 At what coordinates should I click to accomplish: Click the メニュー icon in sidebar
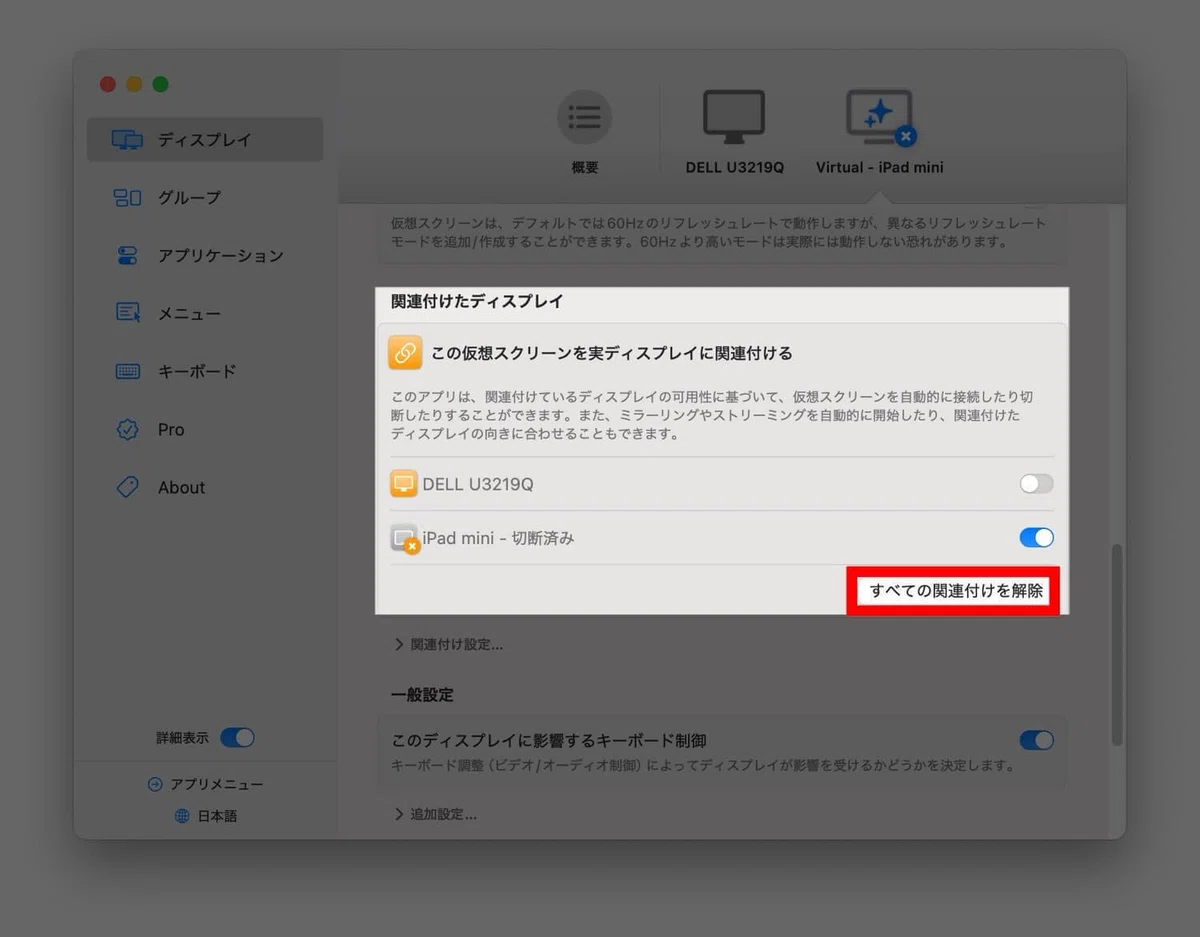click(127, 314)
